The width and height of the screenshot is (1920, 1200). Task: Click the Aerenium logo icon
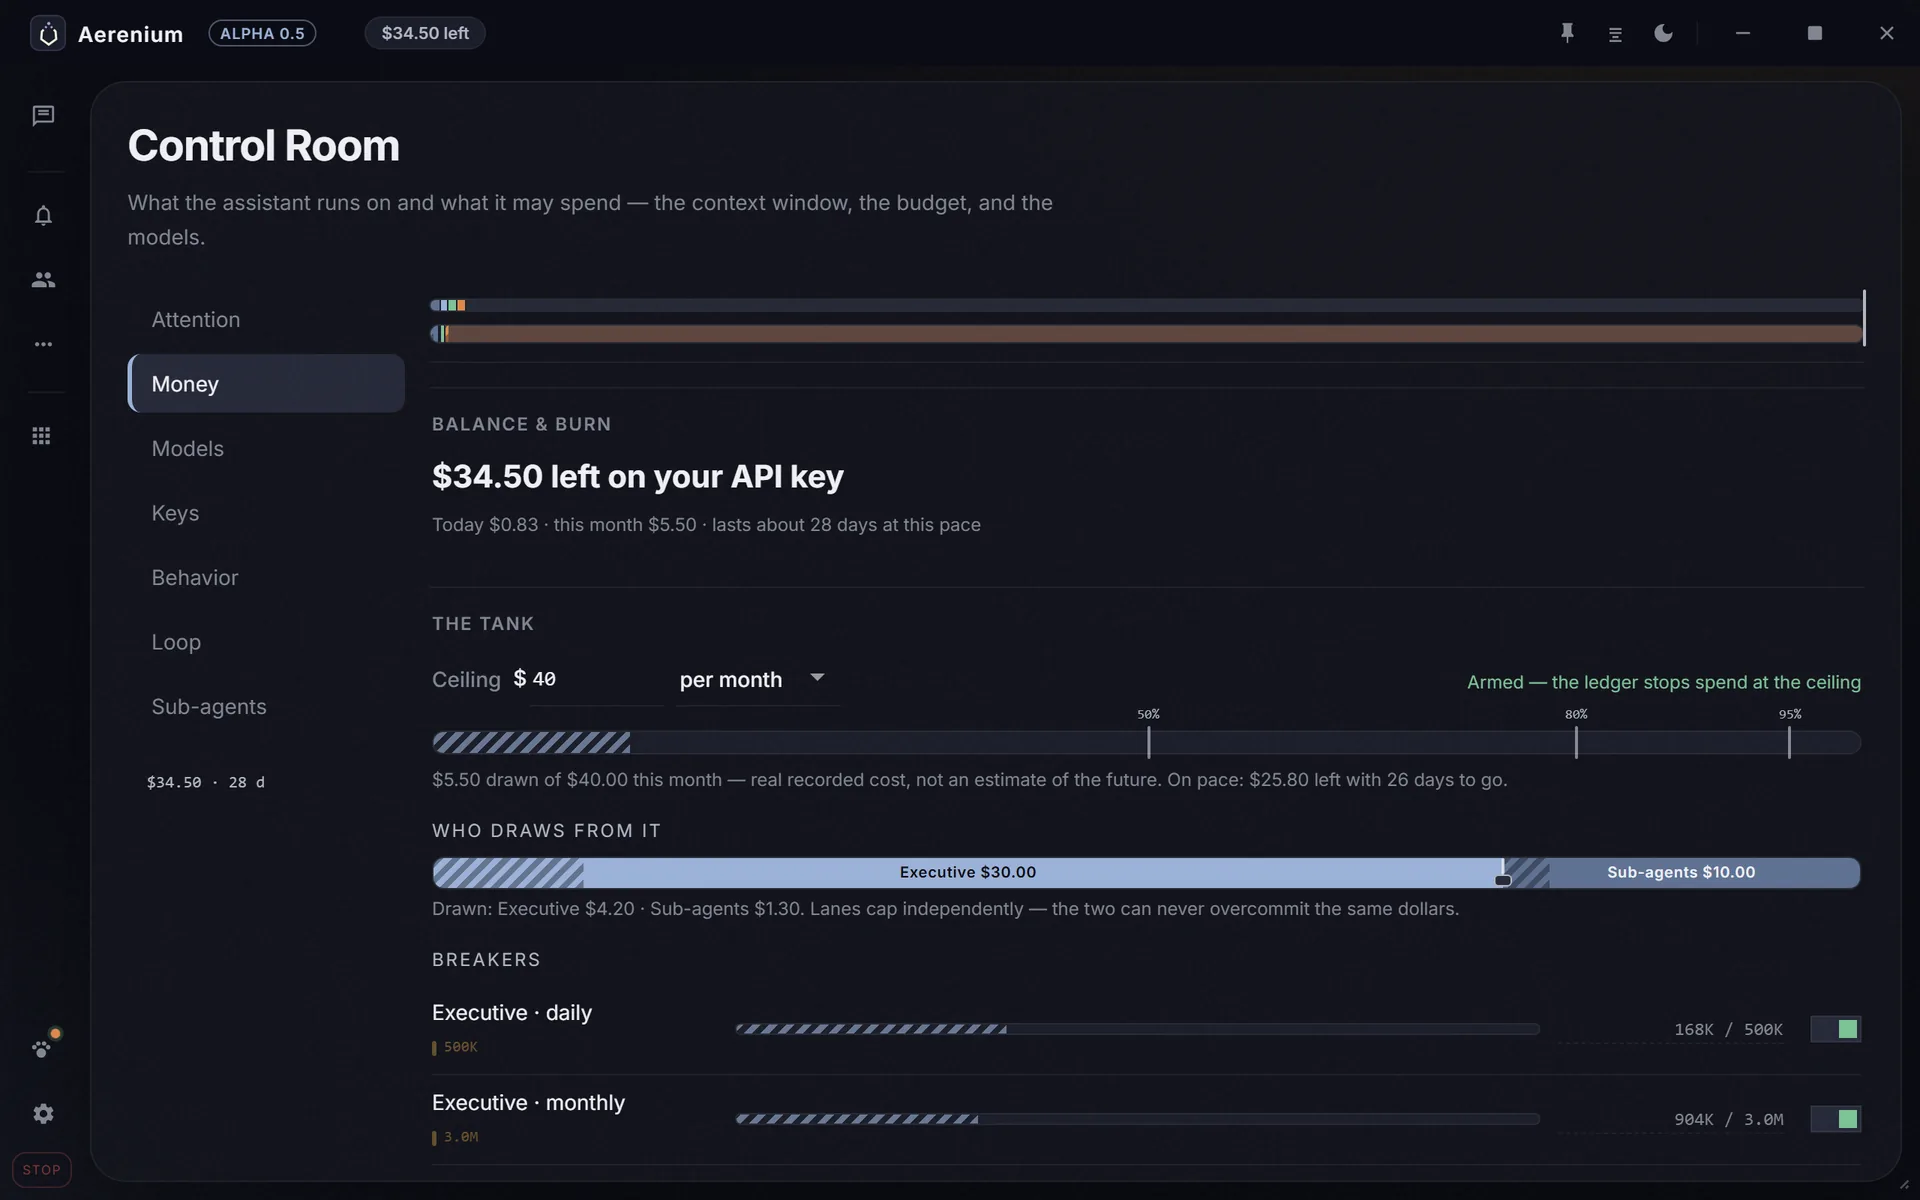pos(48,34)
